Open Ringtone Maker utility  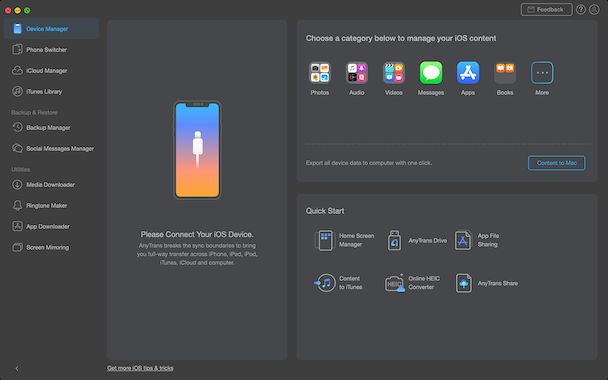pyautogui.click(x=52, y=206)
